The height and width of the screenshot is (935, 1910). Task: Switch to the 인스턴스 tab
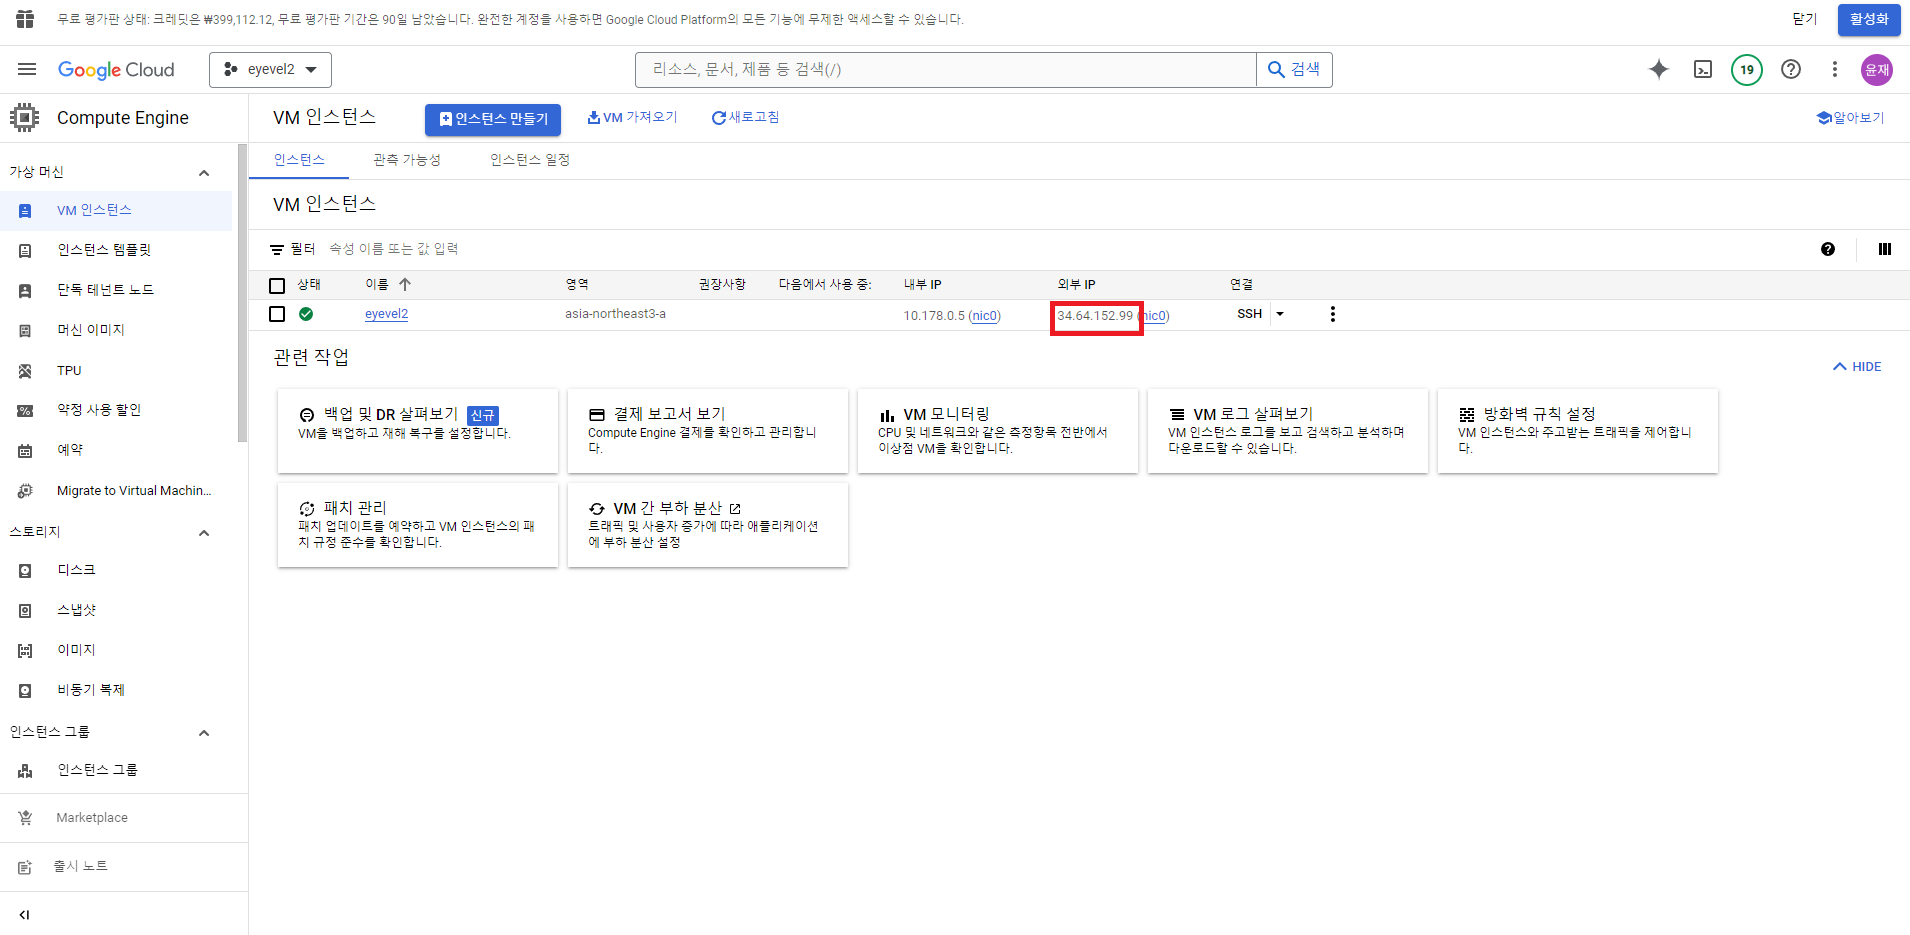(x=299, y=160)
